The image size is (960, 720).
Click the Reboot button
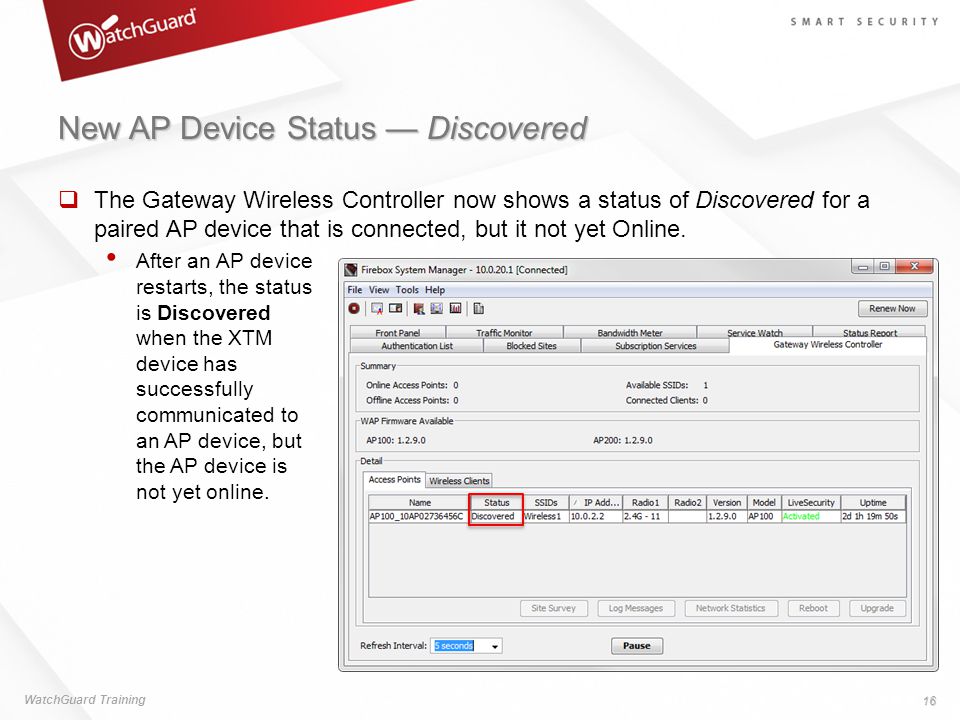813,608
